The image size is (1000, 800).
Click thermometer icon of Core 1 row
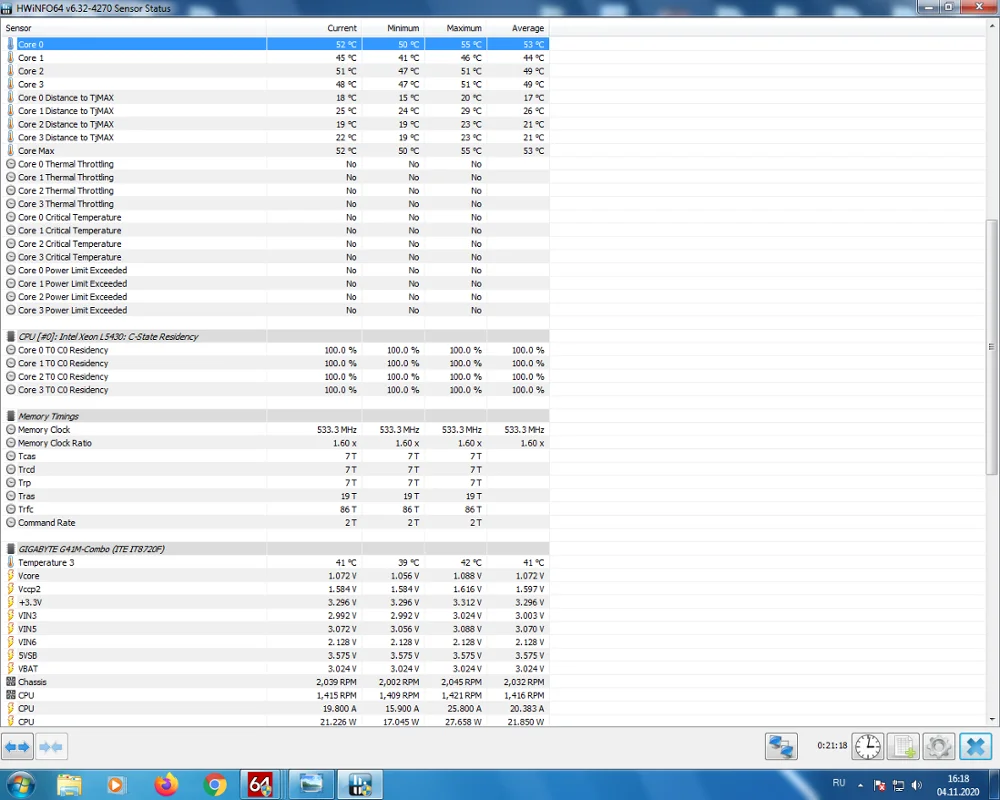10,57
